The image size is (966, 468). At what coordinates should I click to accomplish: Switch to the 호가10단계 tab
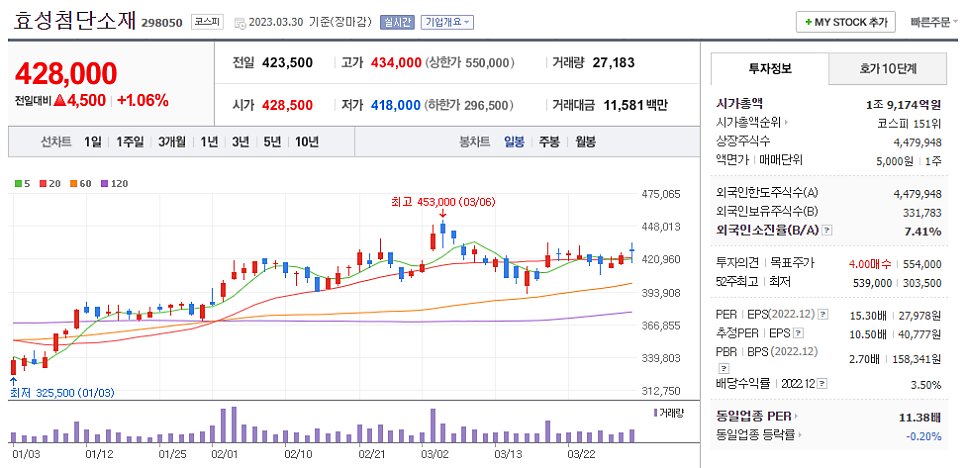(x=888, y=68)
